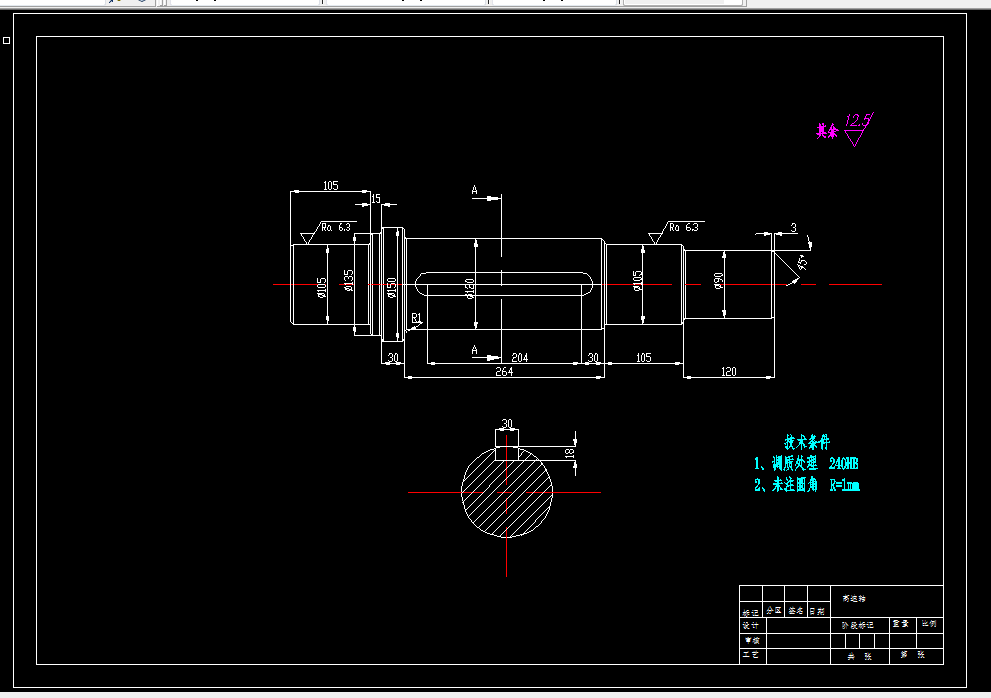
Task: Select the '设计' title block label
Action: (750, 625)
